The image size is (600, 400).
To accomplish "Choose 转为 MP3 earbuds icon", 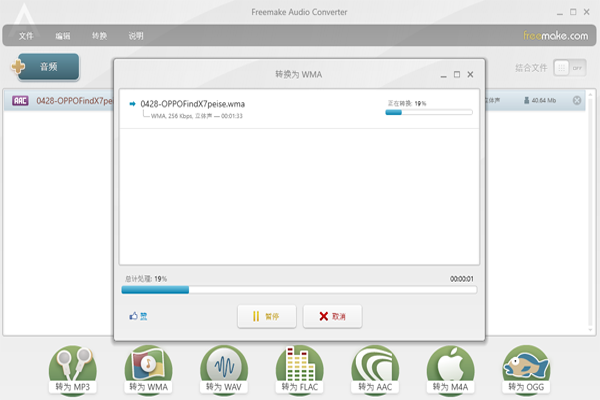I will [x=73, y=370].
